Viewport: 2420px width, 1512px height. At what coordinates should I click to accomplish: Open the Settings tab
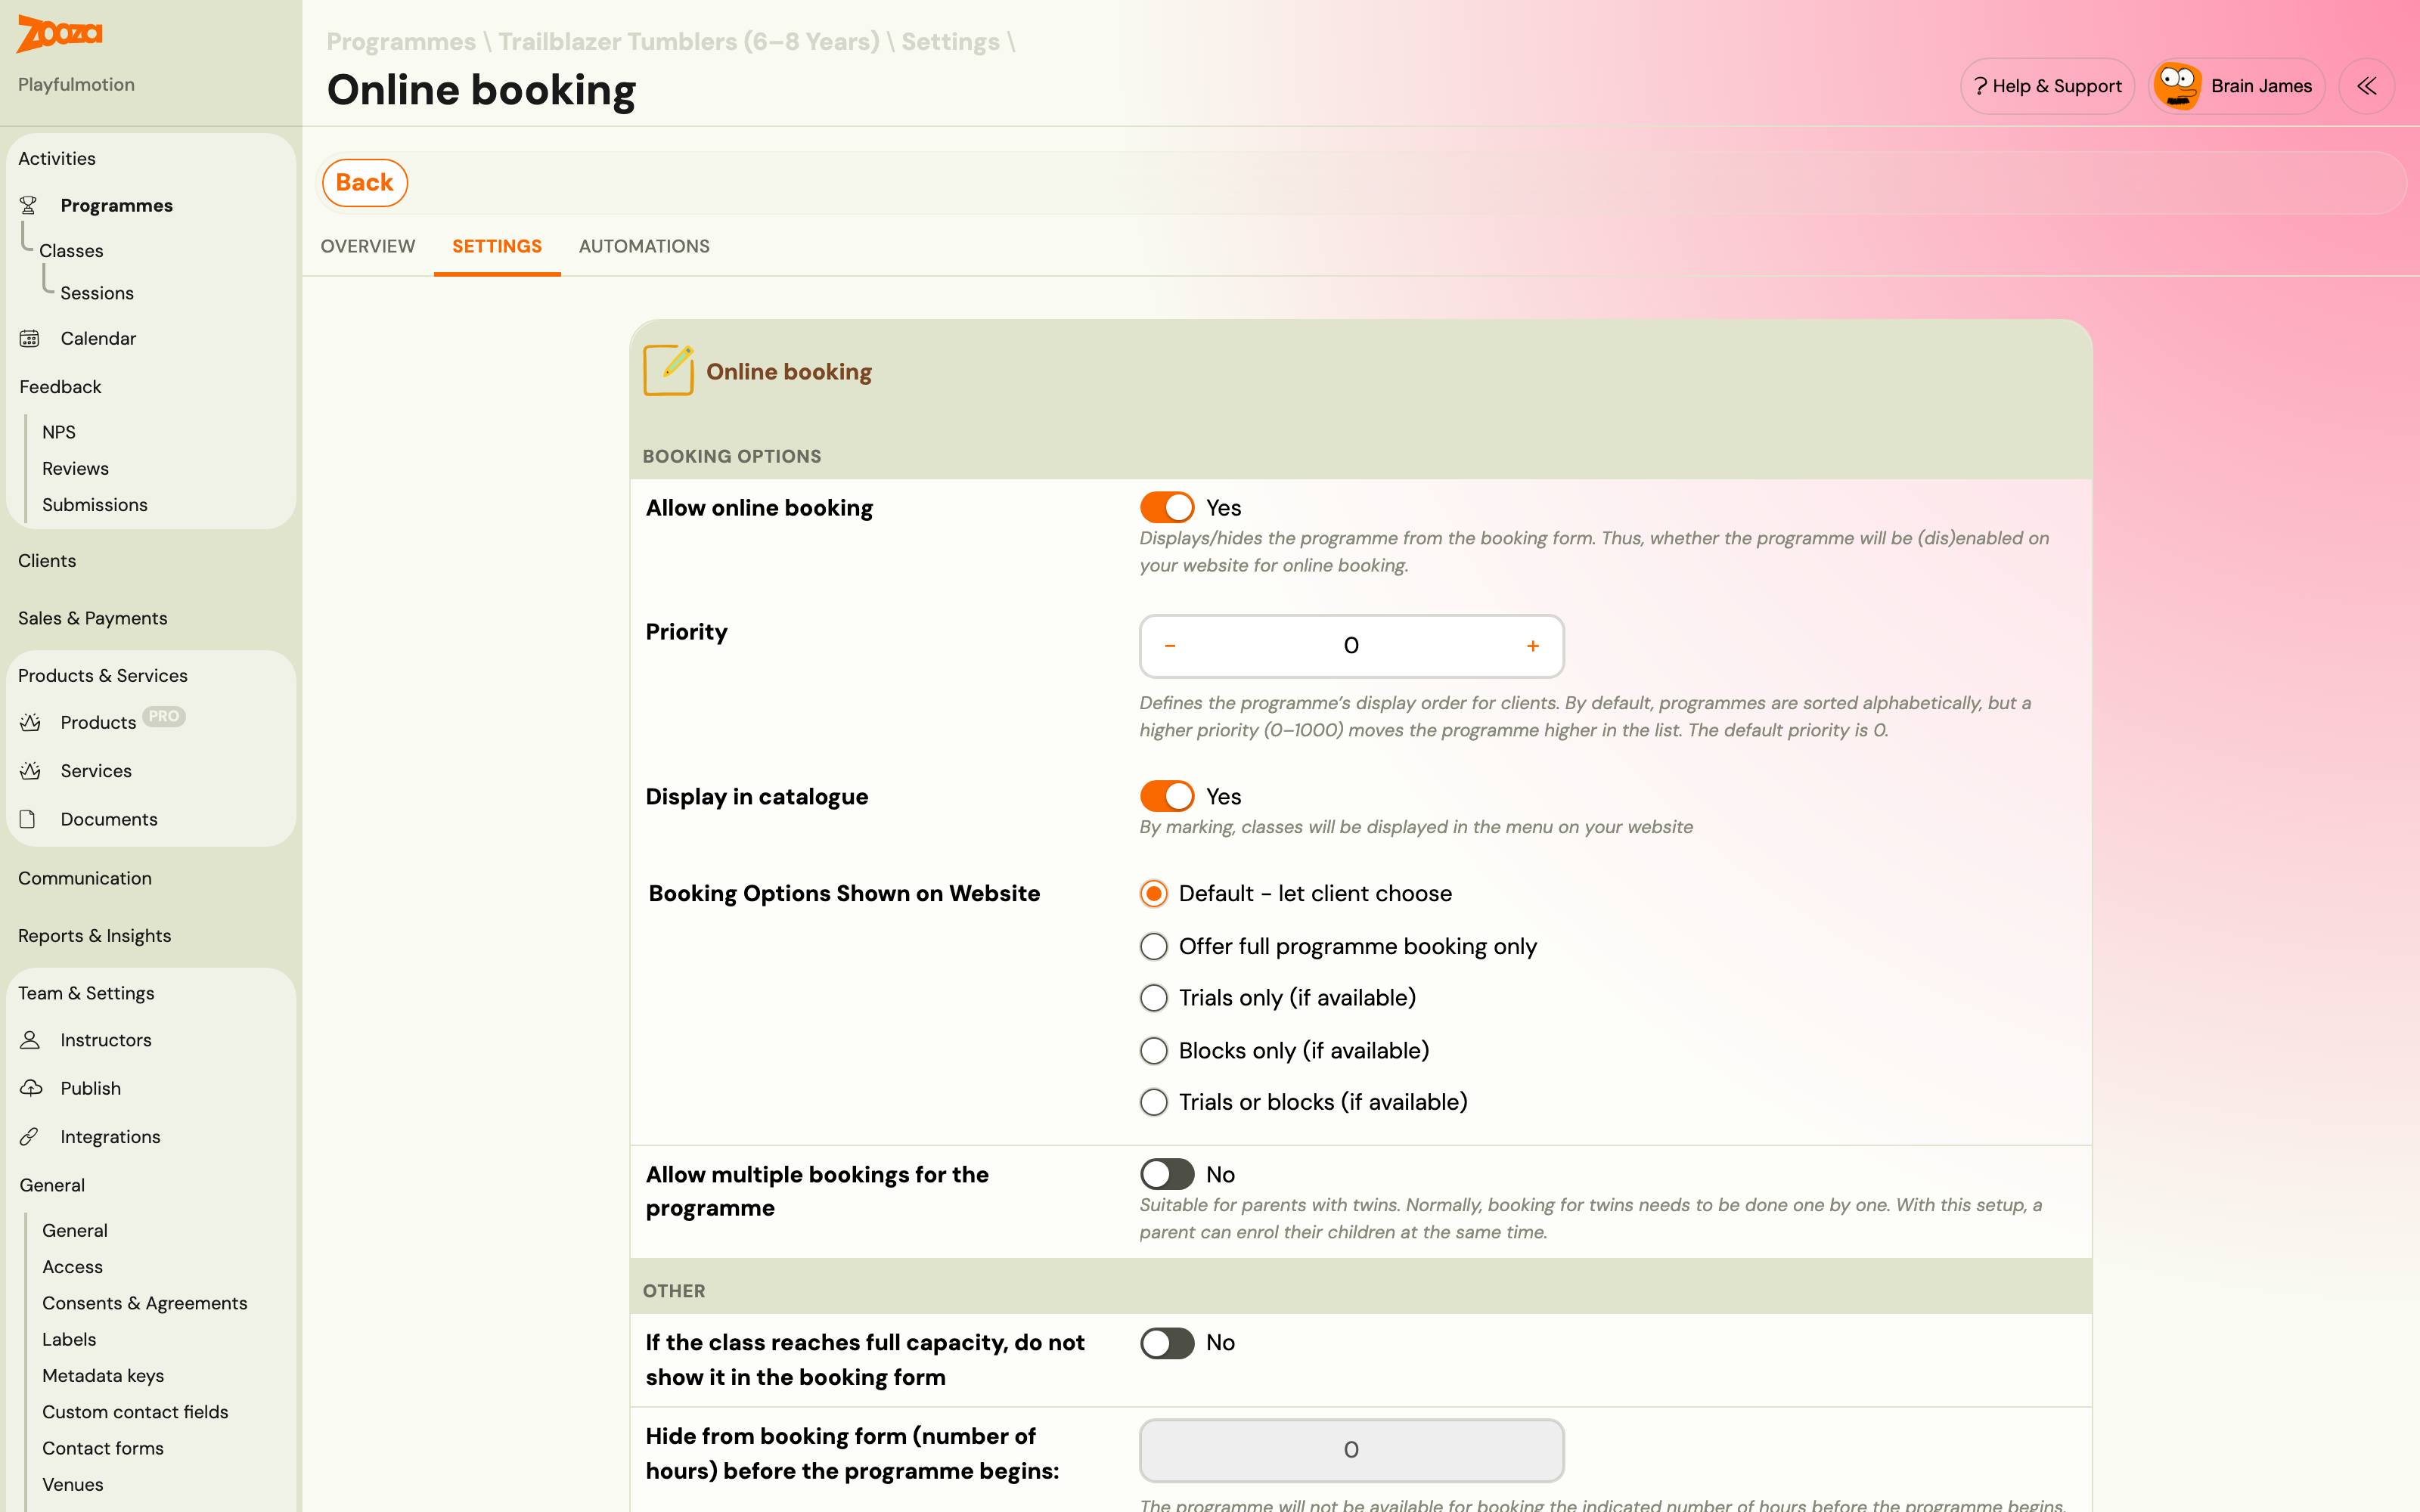(x=497, y=246)
